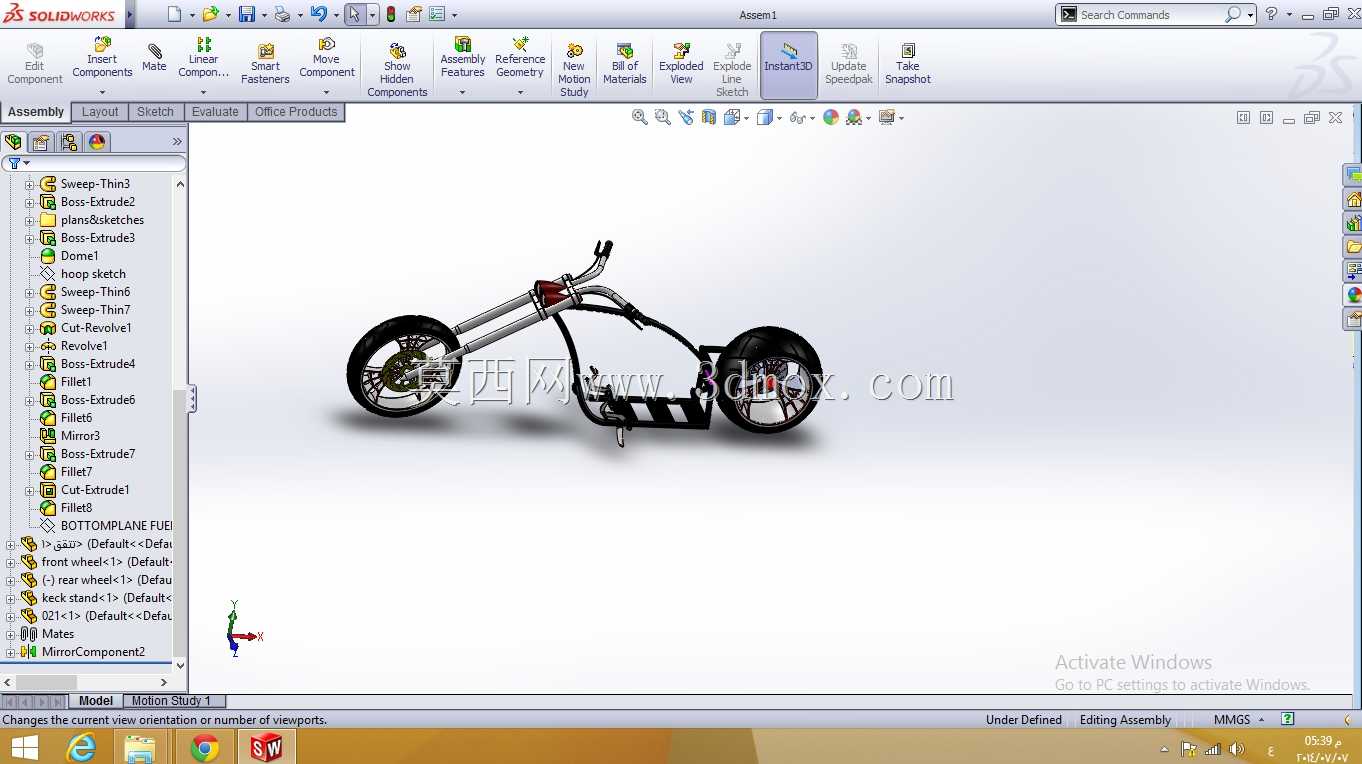The width and height of the screenshot is (1362, 764).
Task: Select the Model tab at bottom
Action: coord(96,701)
